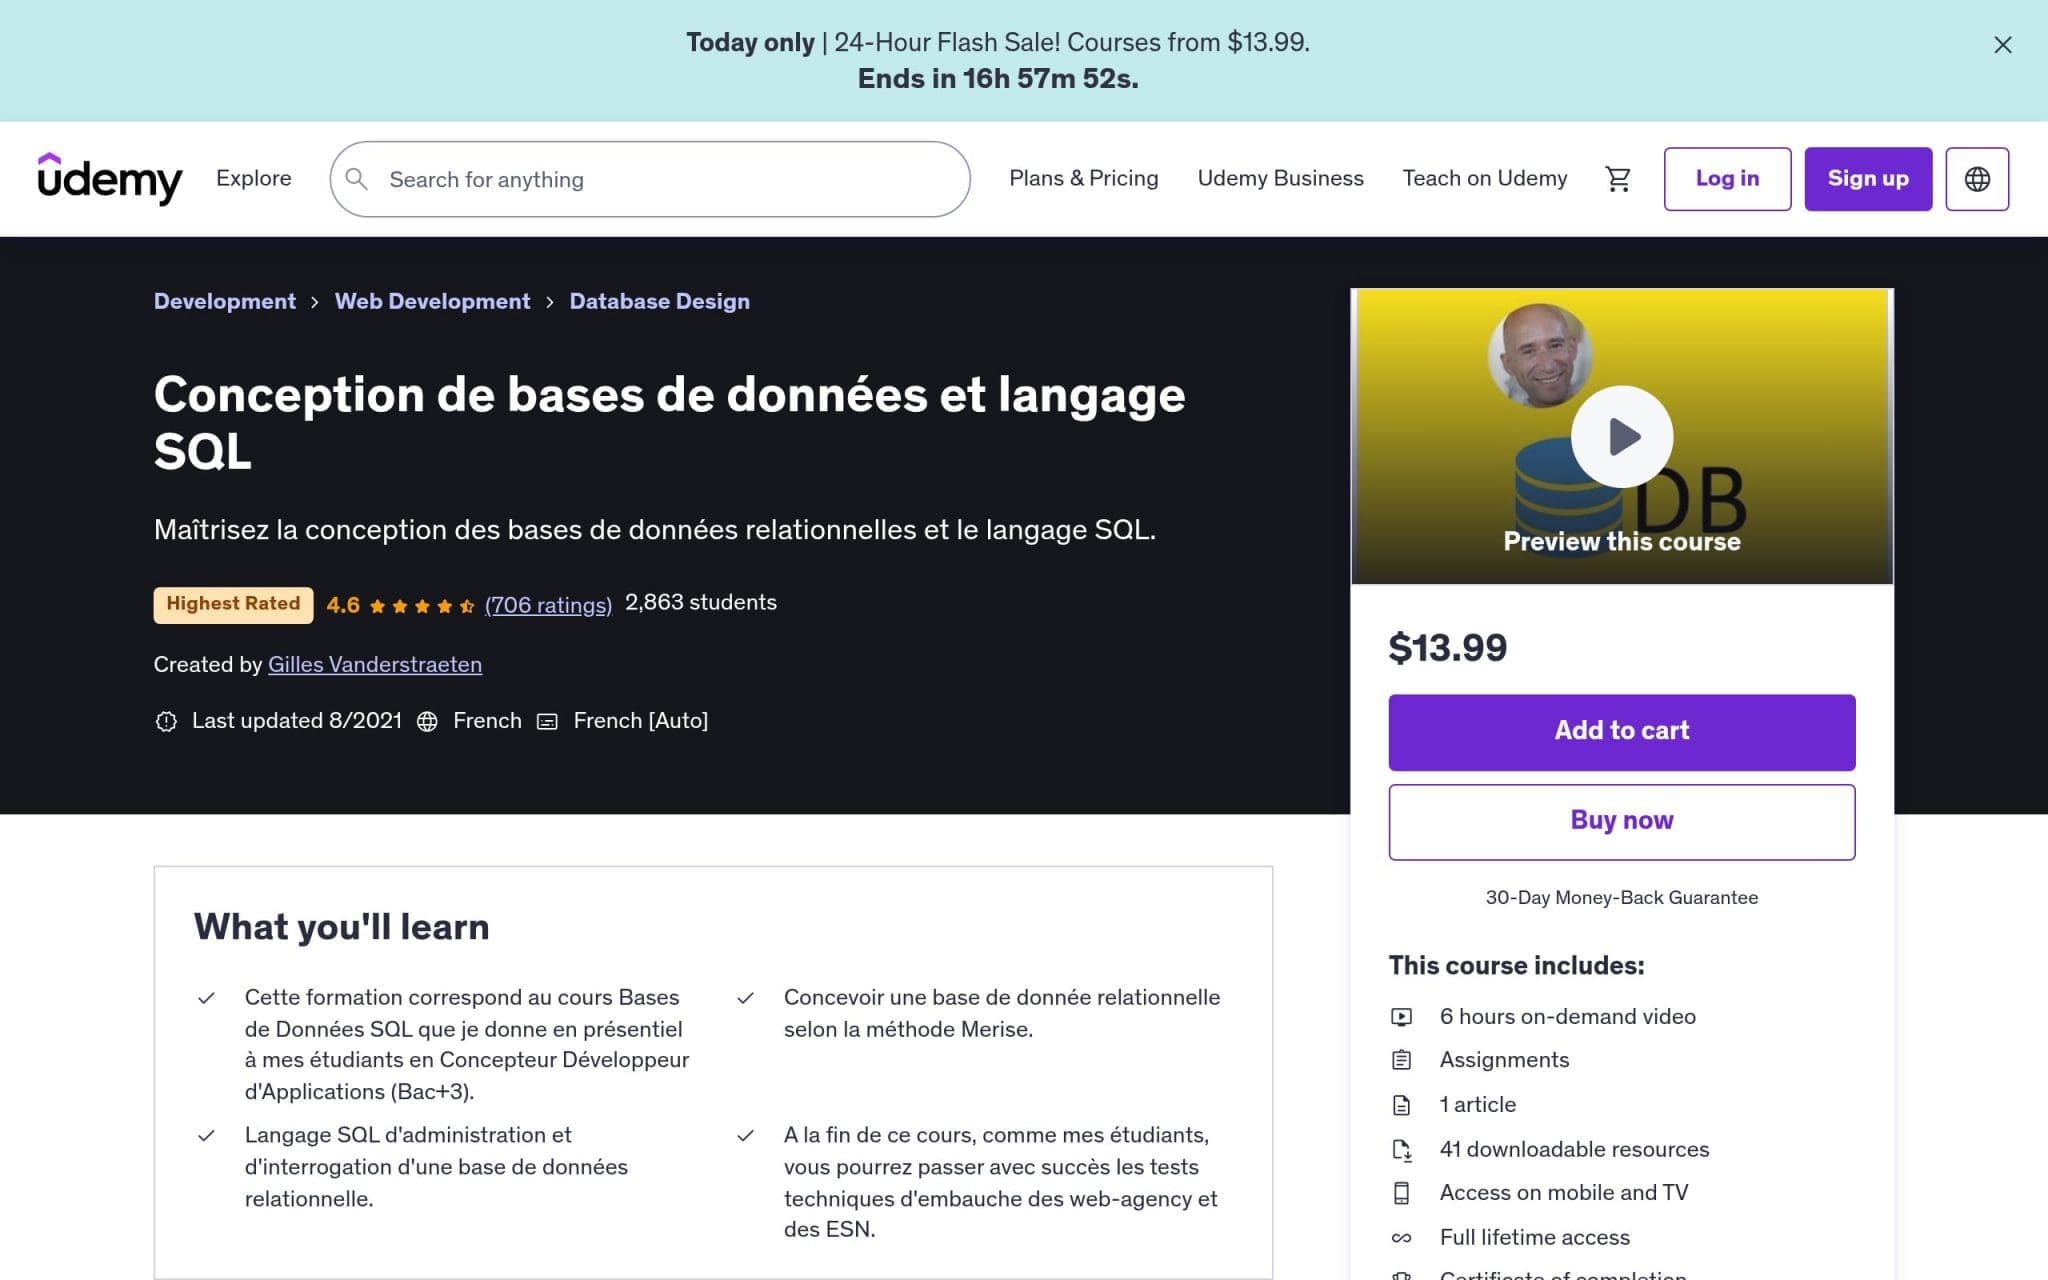Open the shopping cart icon
The width and height of the screenshot is (2048, 1280).
pos(1617,179)
